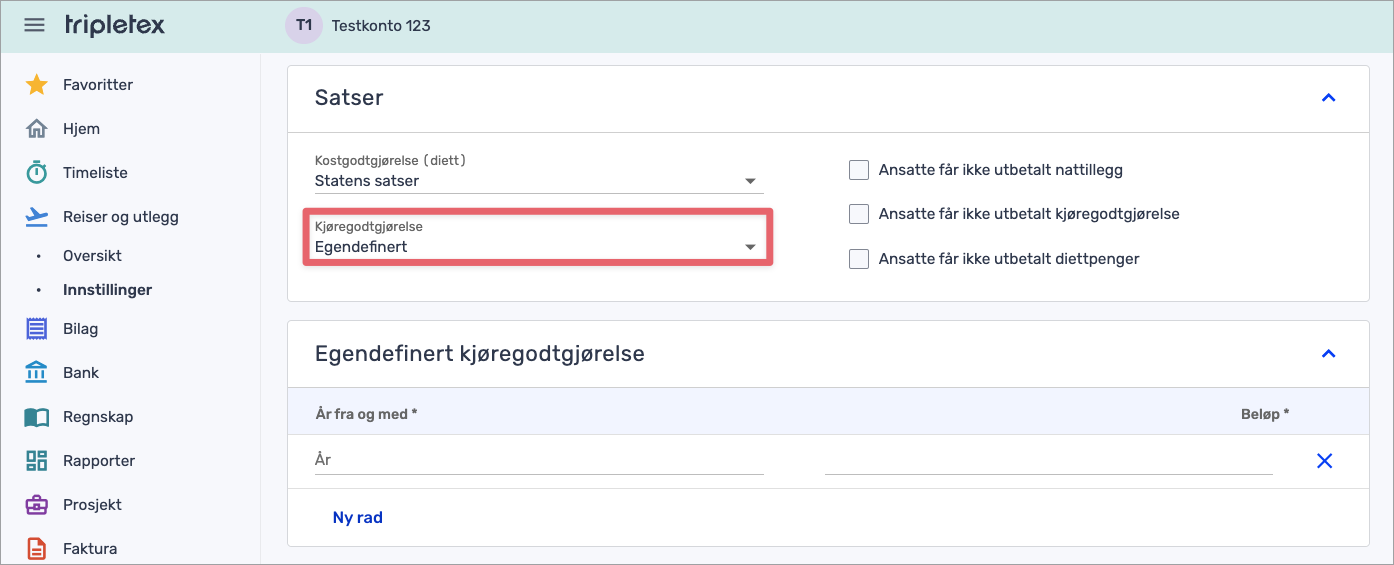Select Innstillinger in the sidebar
Image resolution: width=1394 pixels, height=565 pixels.
tap(107, 290)
